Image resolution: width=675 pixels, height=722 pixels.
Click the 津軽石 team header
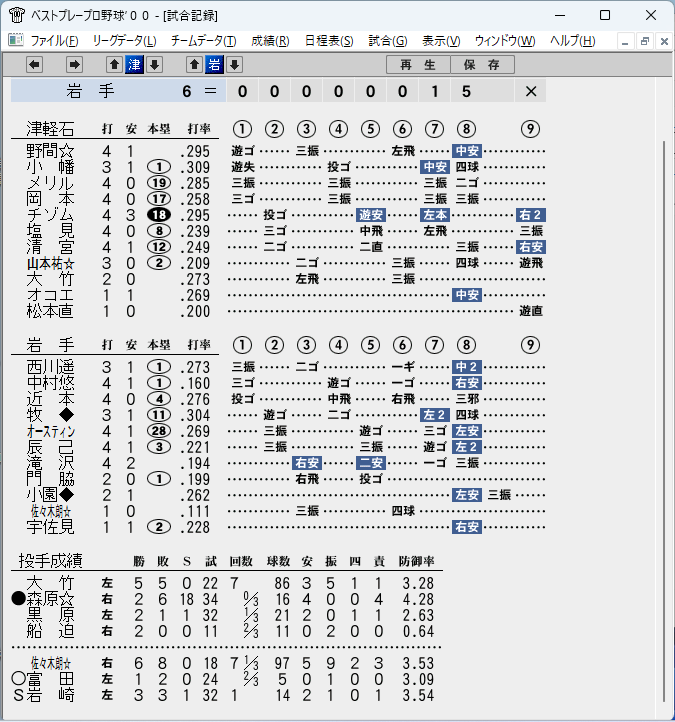pos(50,129)
